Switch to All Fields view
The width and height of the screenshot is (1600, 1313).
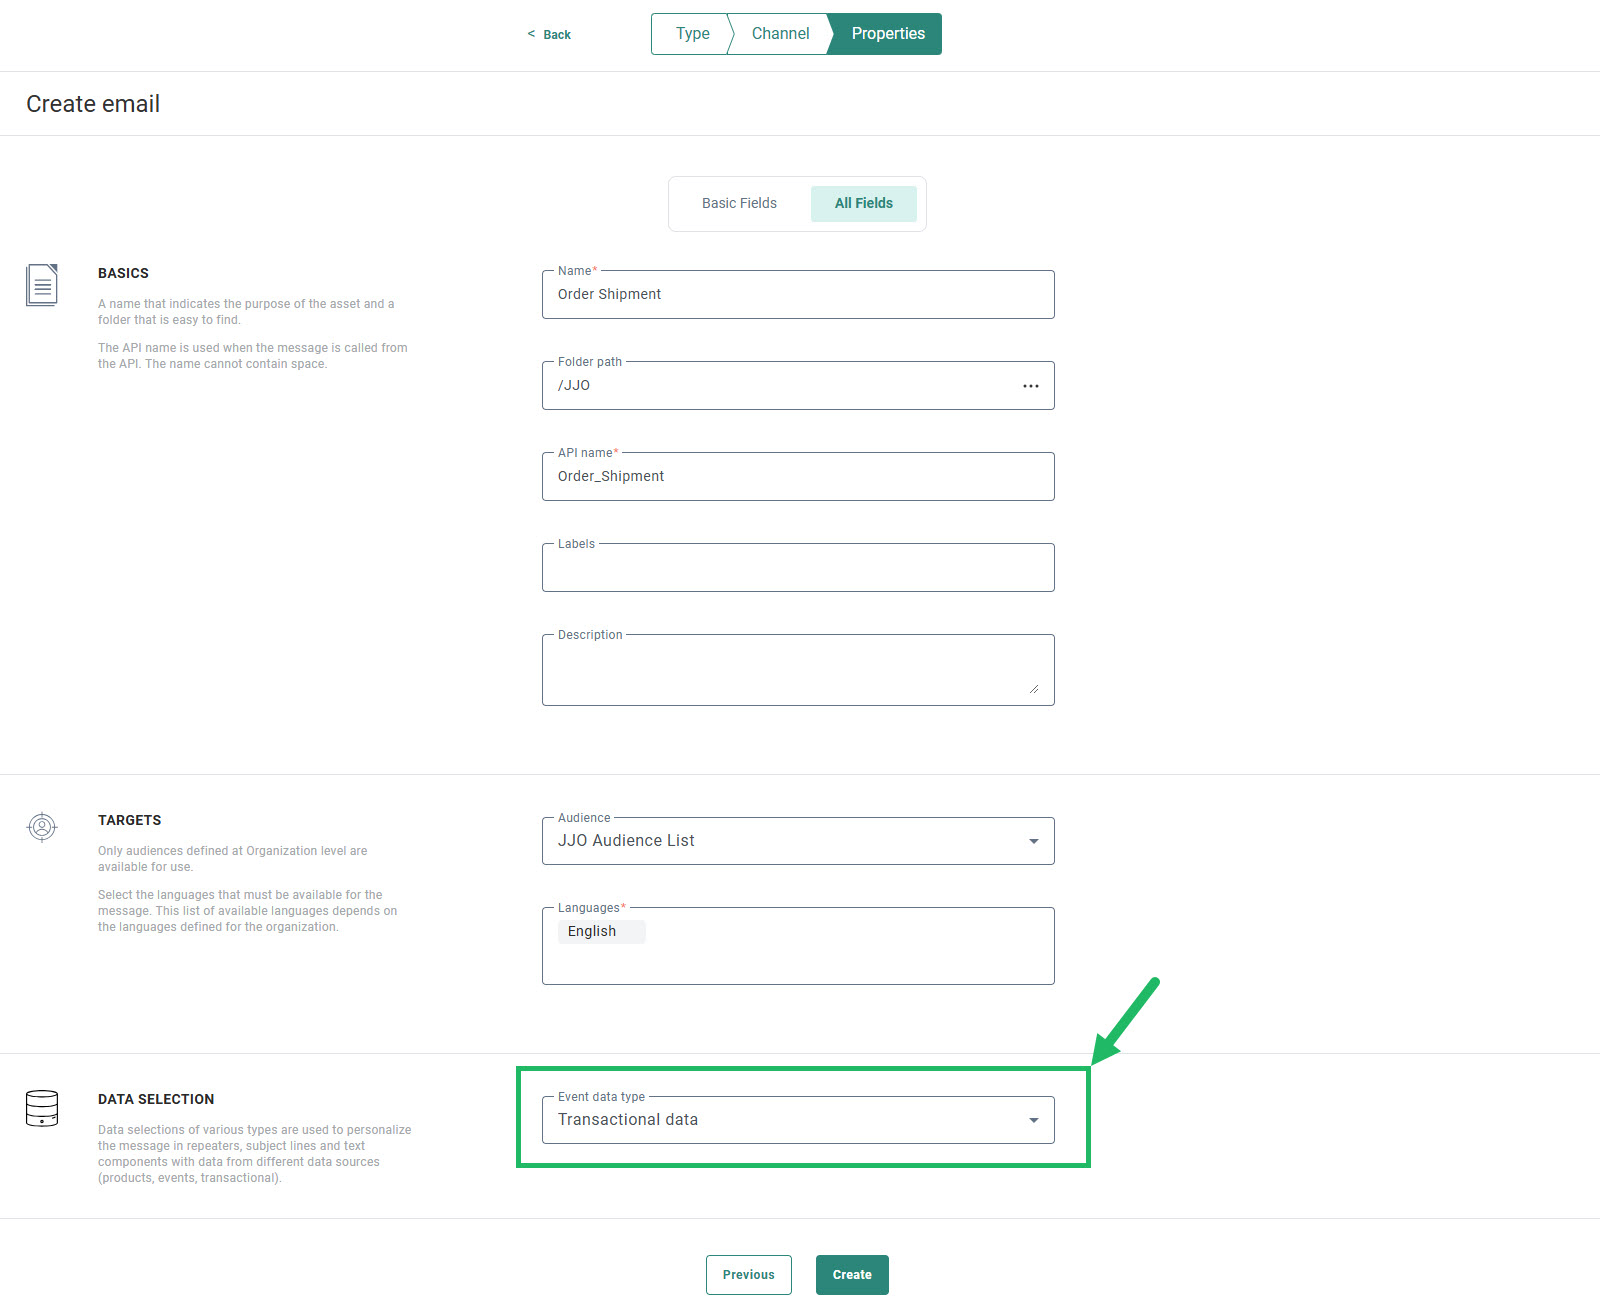[863, 204]
